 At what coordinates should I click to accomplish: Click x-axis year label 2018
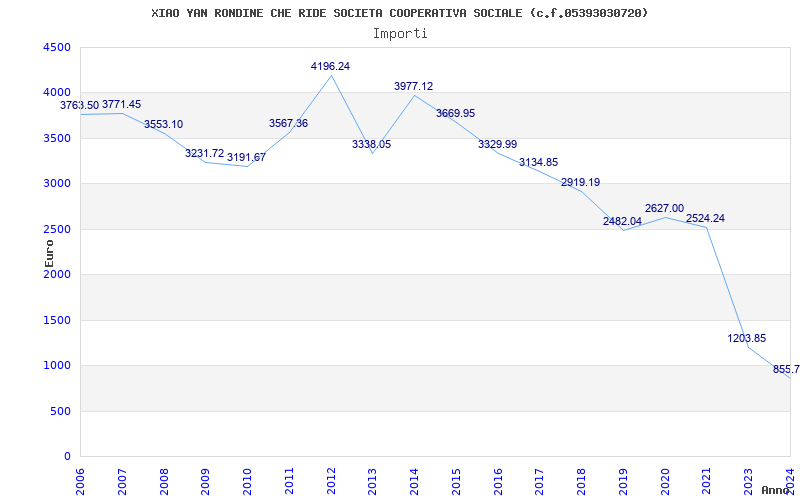click(x=582, y=481)
